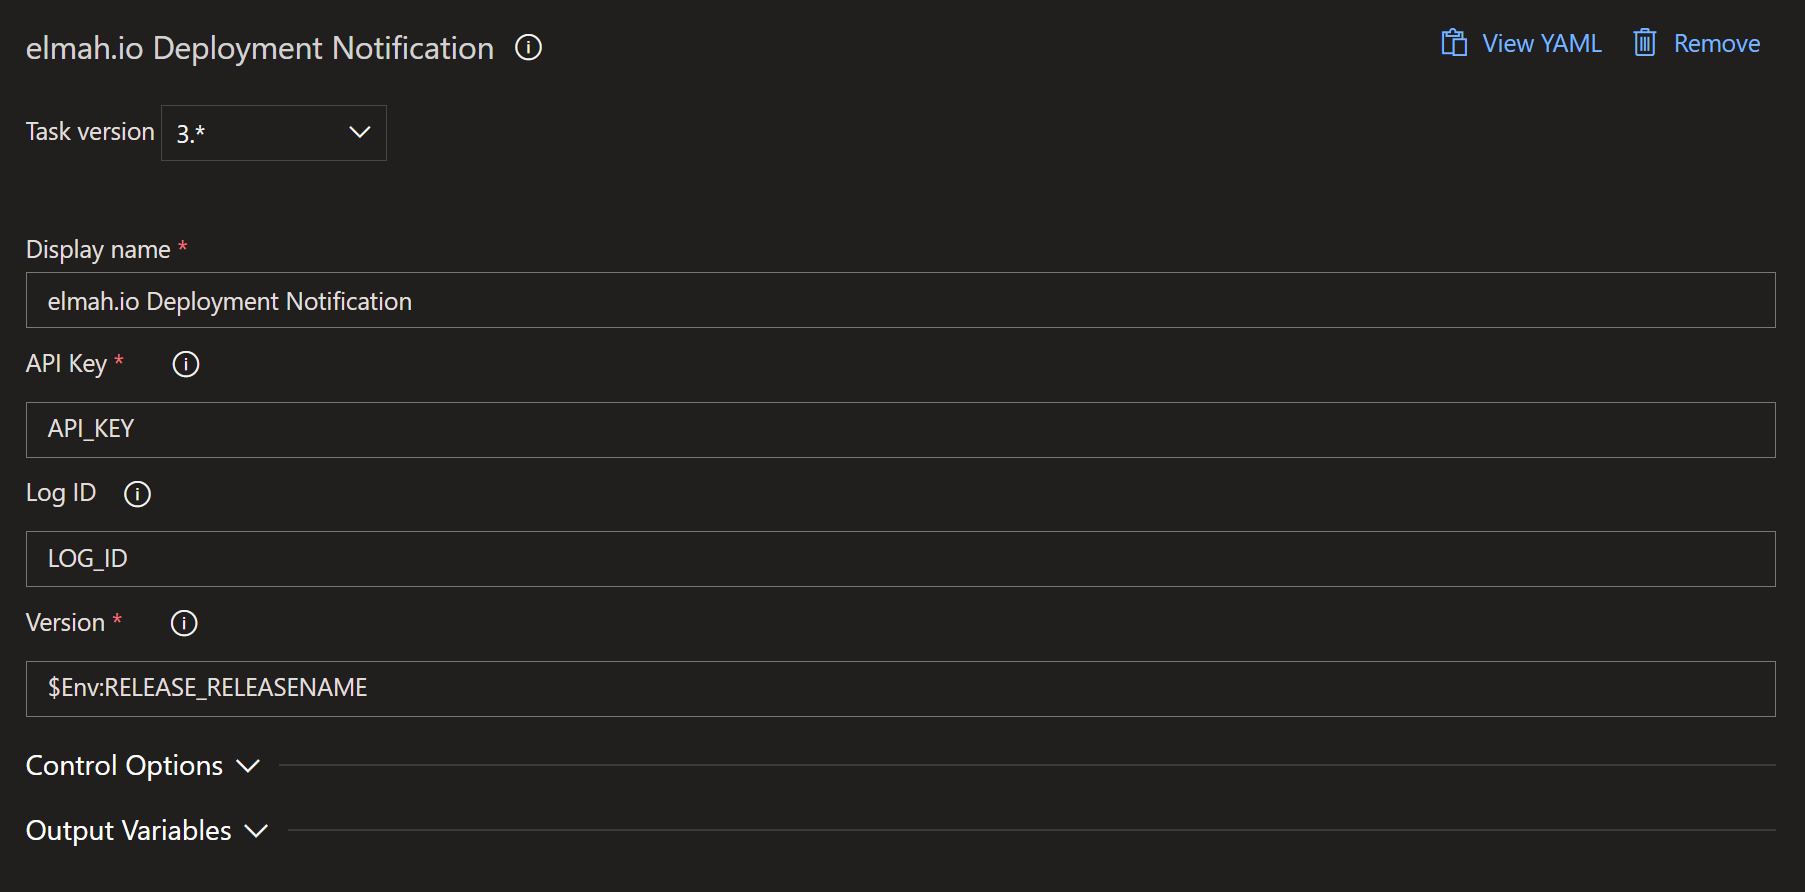Viewport: 1805px width, 892px height.
Task: Click the Version field info icon
Action: tap(184, 623)
